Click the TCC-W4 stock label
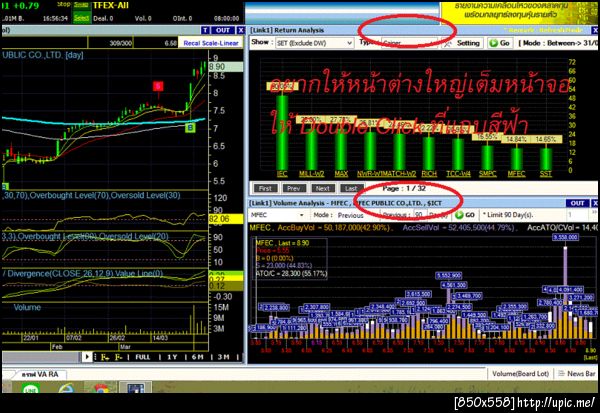 point(458,174)
